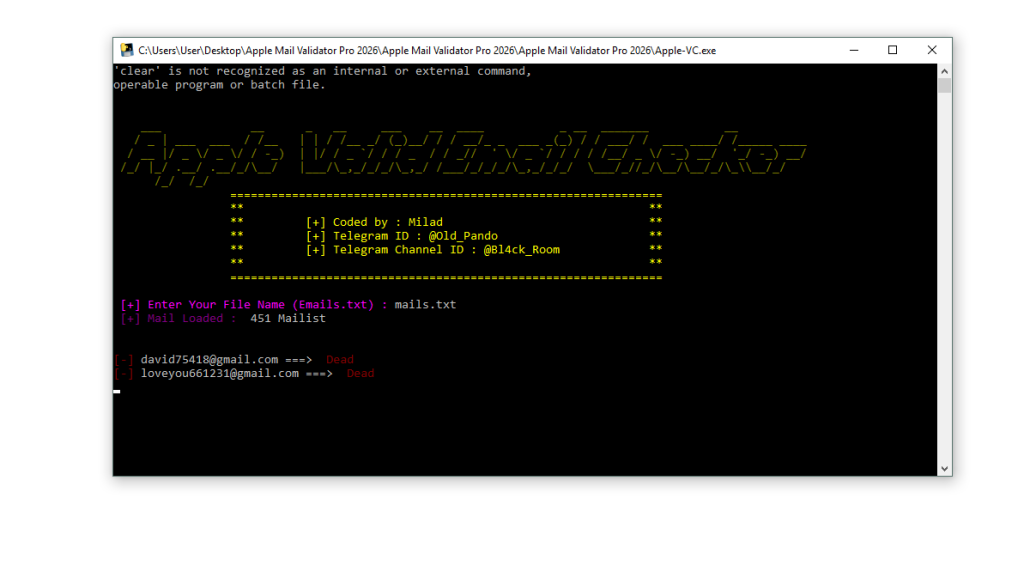Click the maximize window control

[x=893, y=49]
